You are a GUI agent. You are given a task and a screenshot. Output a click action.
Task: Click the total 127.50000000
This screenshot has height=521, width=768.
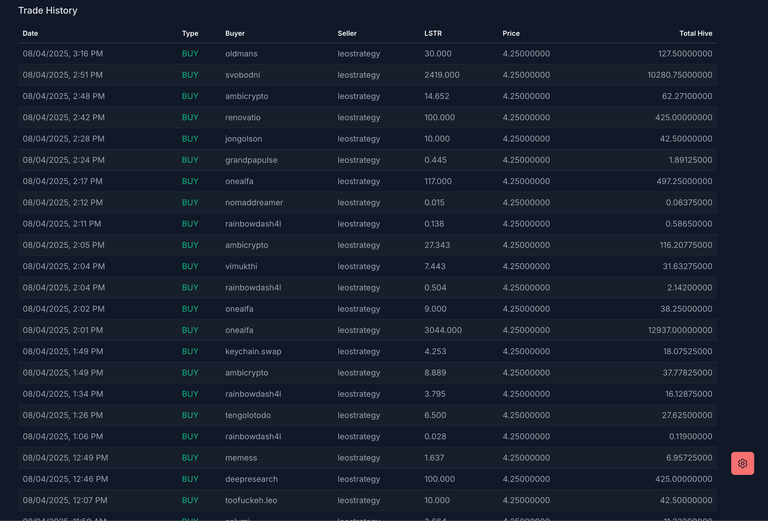pos(685,54)
